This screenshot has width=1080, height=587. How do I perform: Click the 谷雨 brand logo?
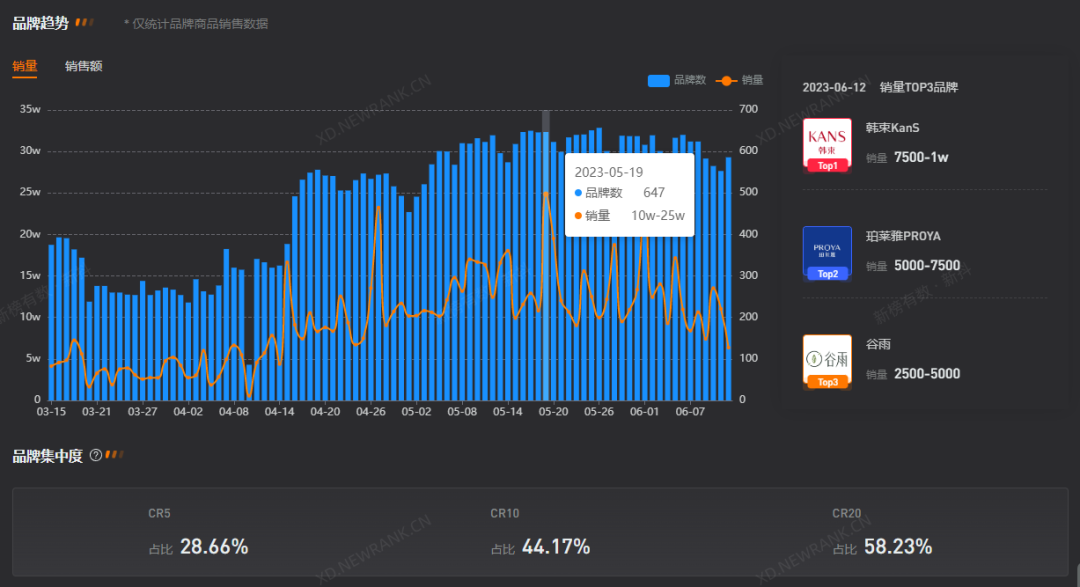827,356
